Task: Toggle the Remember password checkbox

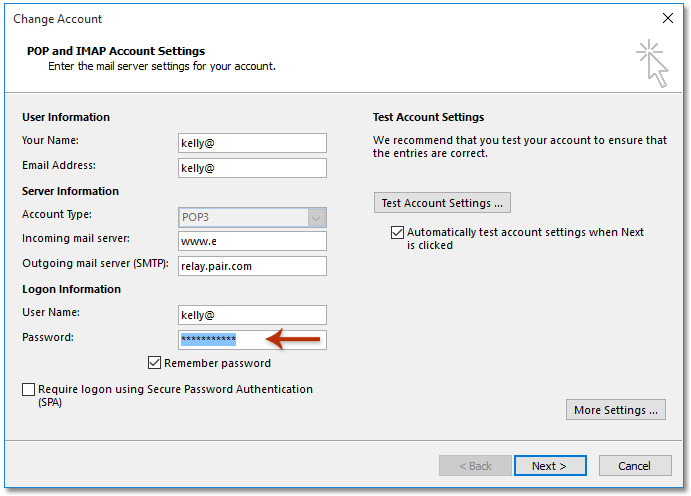Action: pos(155,363)
